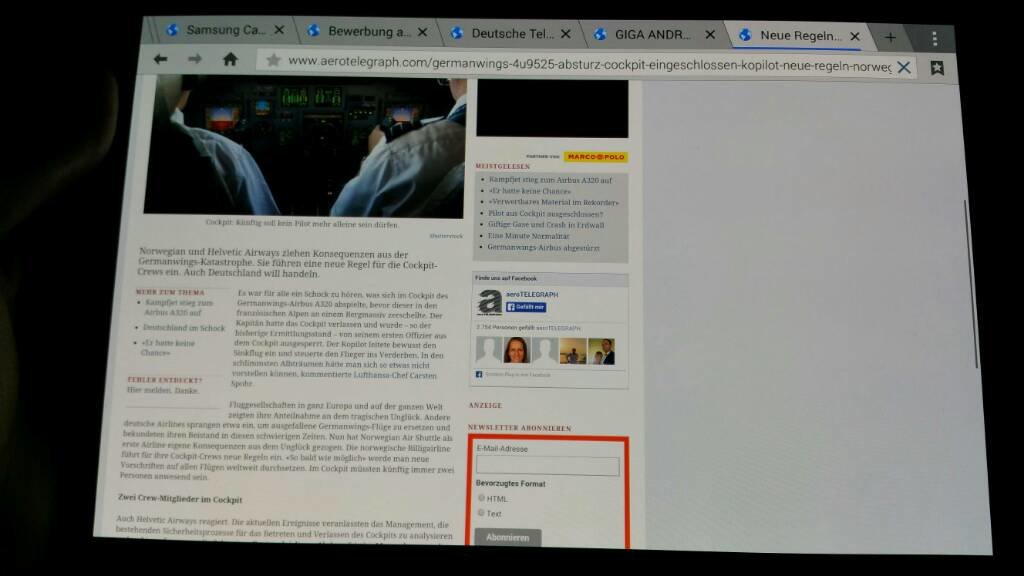Close the Deutsche Tel... tab
1024x576 pixels.
click(x=566, y=33)
